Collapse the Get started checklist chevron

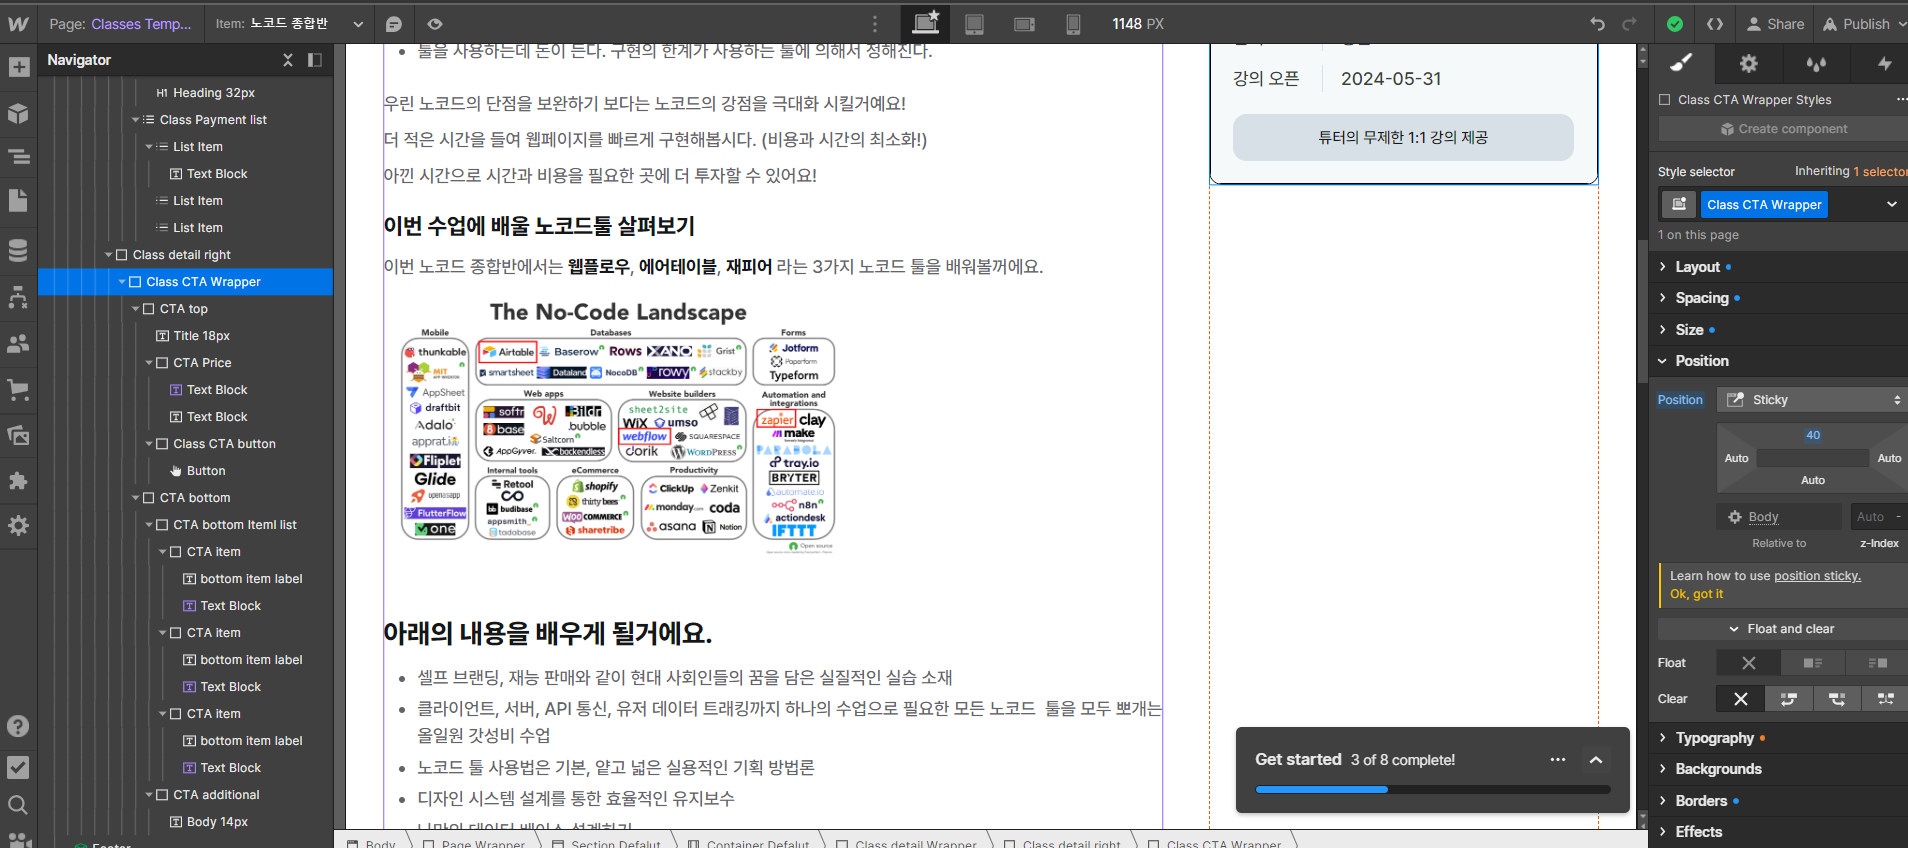coord(1596,760)
